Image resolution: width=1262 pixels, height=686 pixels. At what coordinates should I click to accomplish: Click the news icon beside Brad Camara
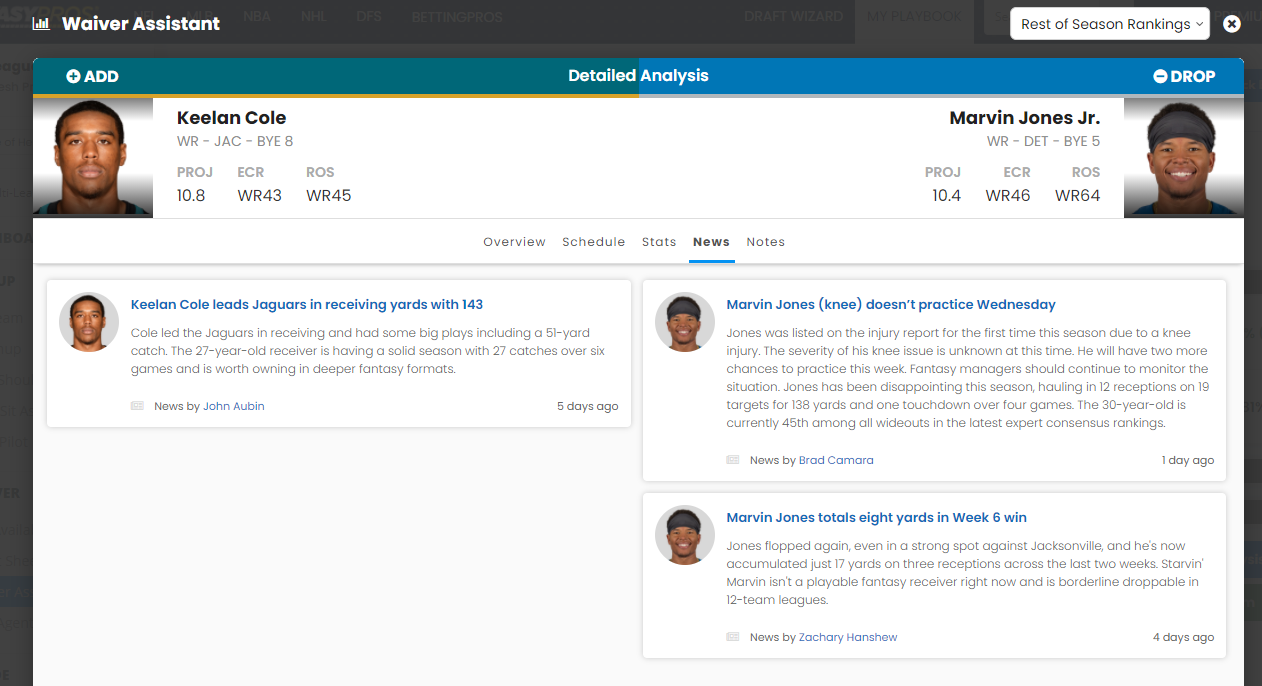pos(733,460)
